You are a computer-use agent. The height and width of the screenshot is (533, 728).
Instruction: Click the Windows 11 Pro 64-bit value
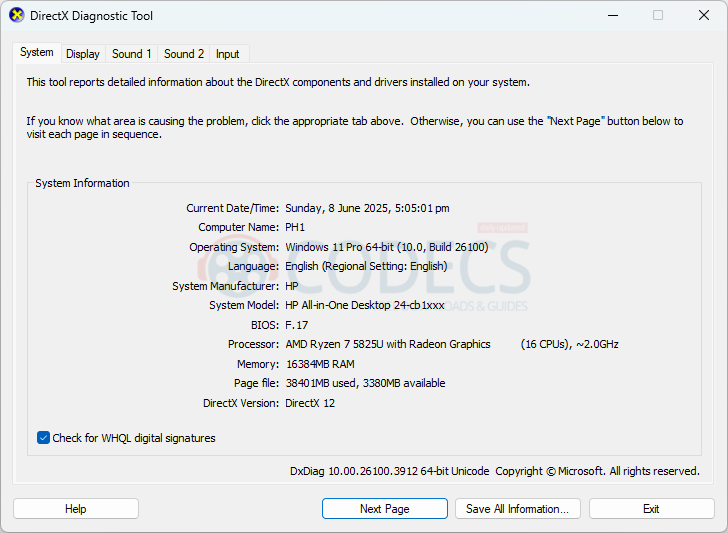click(x=387, y=247)
